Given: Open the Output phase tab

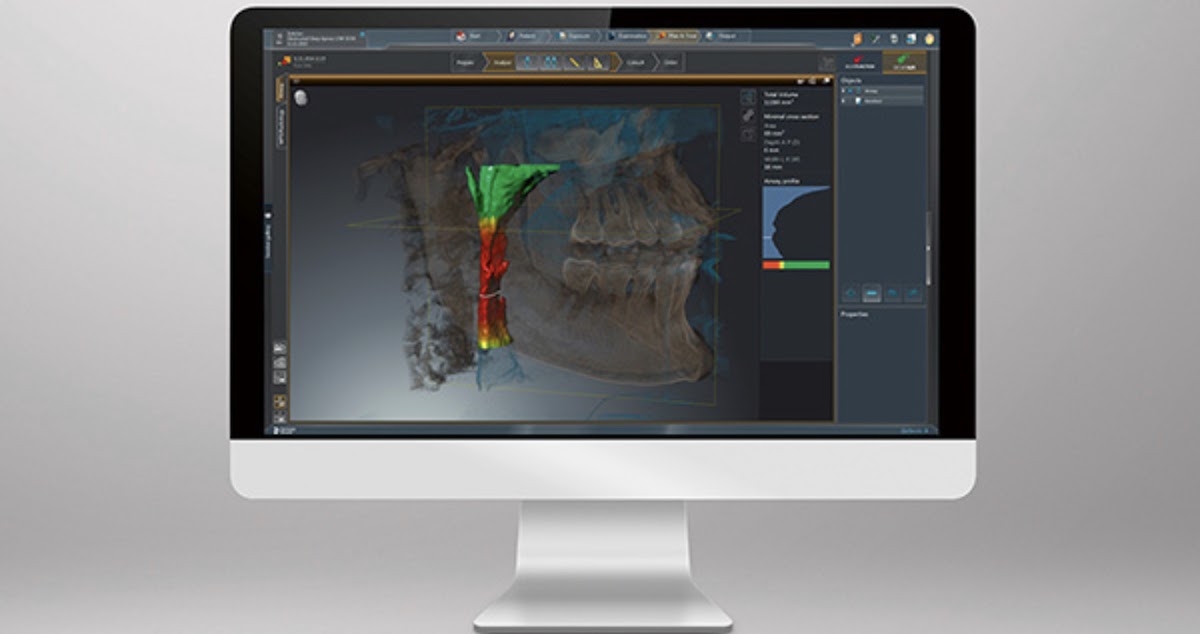Looking at the screenshot, I should tap(728, 36).
